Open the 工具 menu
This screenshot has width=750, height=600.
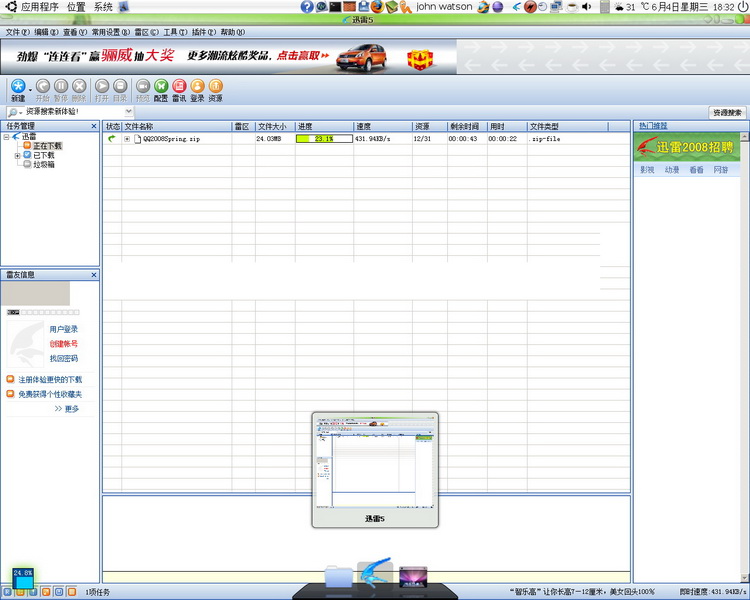point(175,32)
